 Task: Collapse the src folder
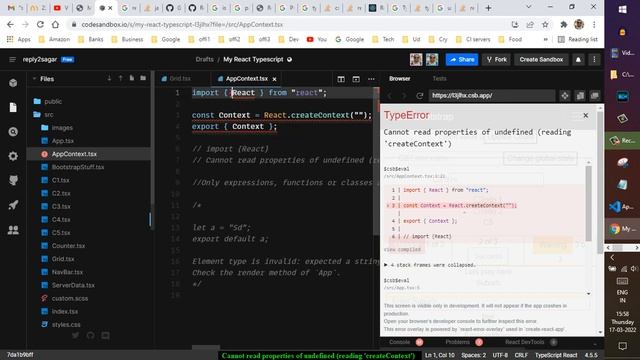pyautogui.click(x=49, y=115)
